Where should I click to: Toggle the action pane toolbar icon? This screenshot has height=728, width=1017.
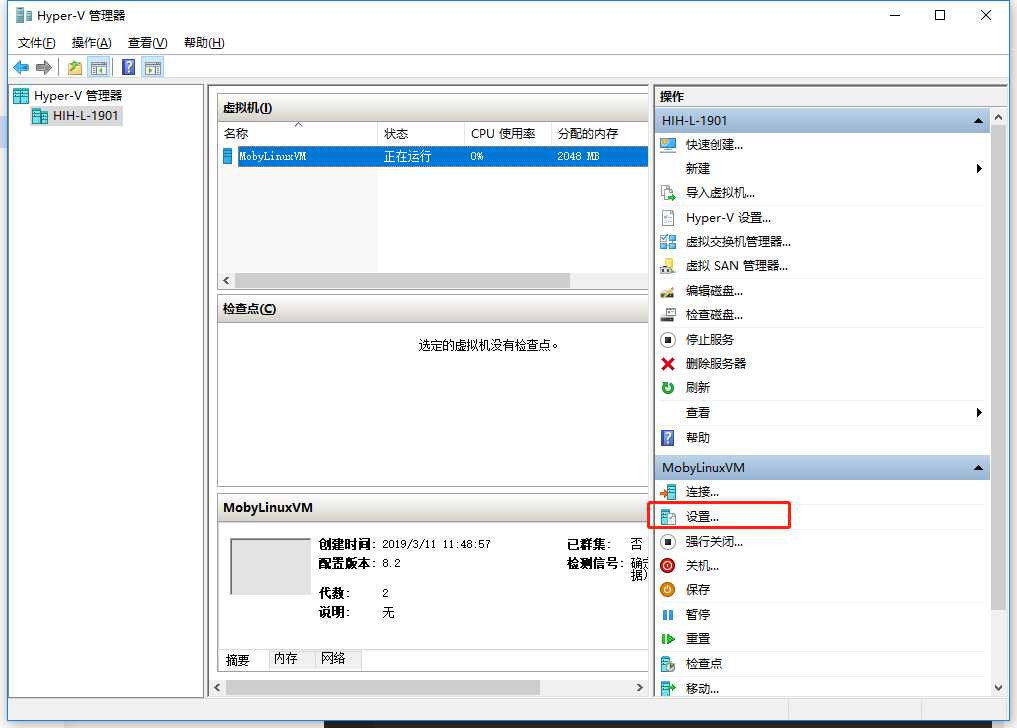[x=152, y=67]
